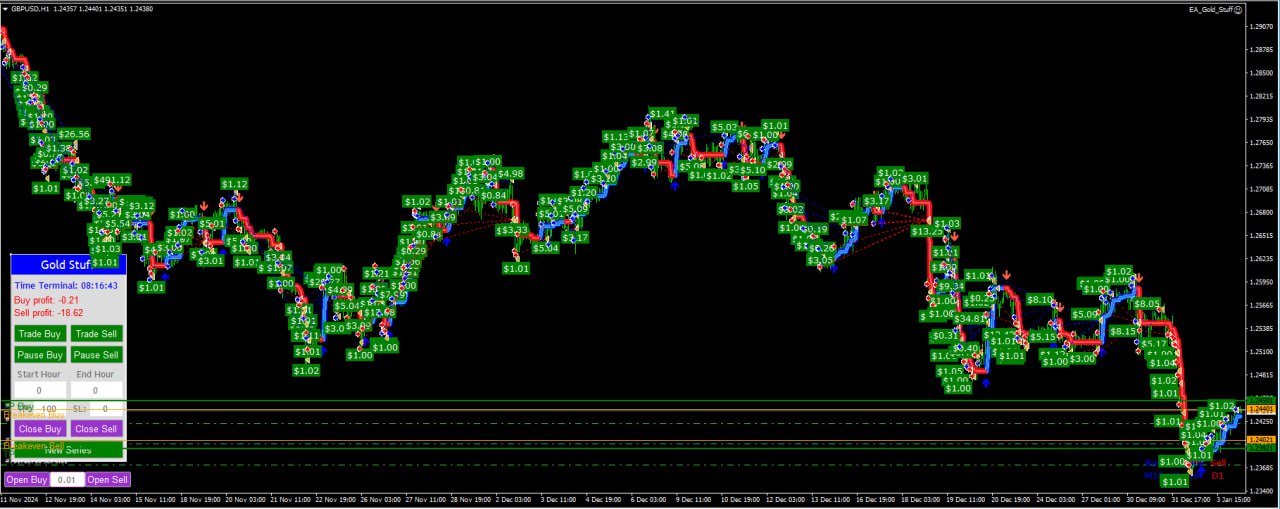The height and width of the screenshot is (509, 1280).
Task: Select the $3.12 profit label
Action: pyautogui.click(x=141, y=206)
